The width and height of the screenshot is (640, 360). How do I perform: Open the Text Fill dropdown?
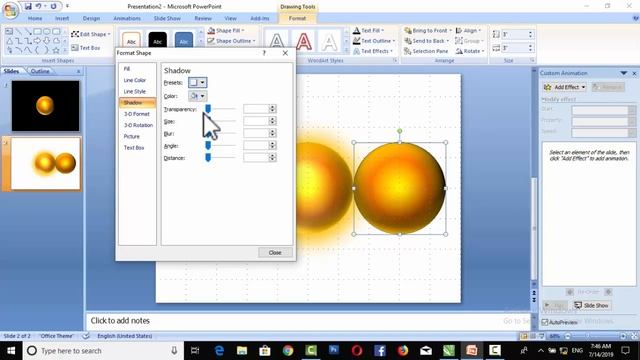368,31
